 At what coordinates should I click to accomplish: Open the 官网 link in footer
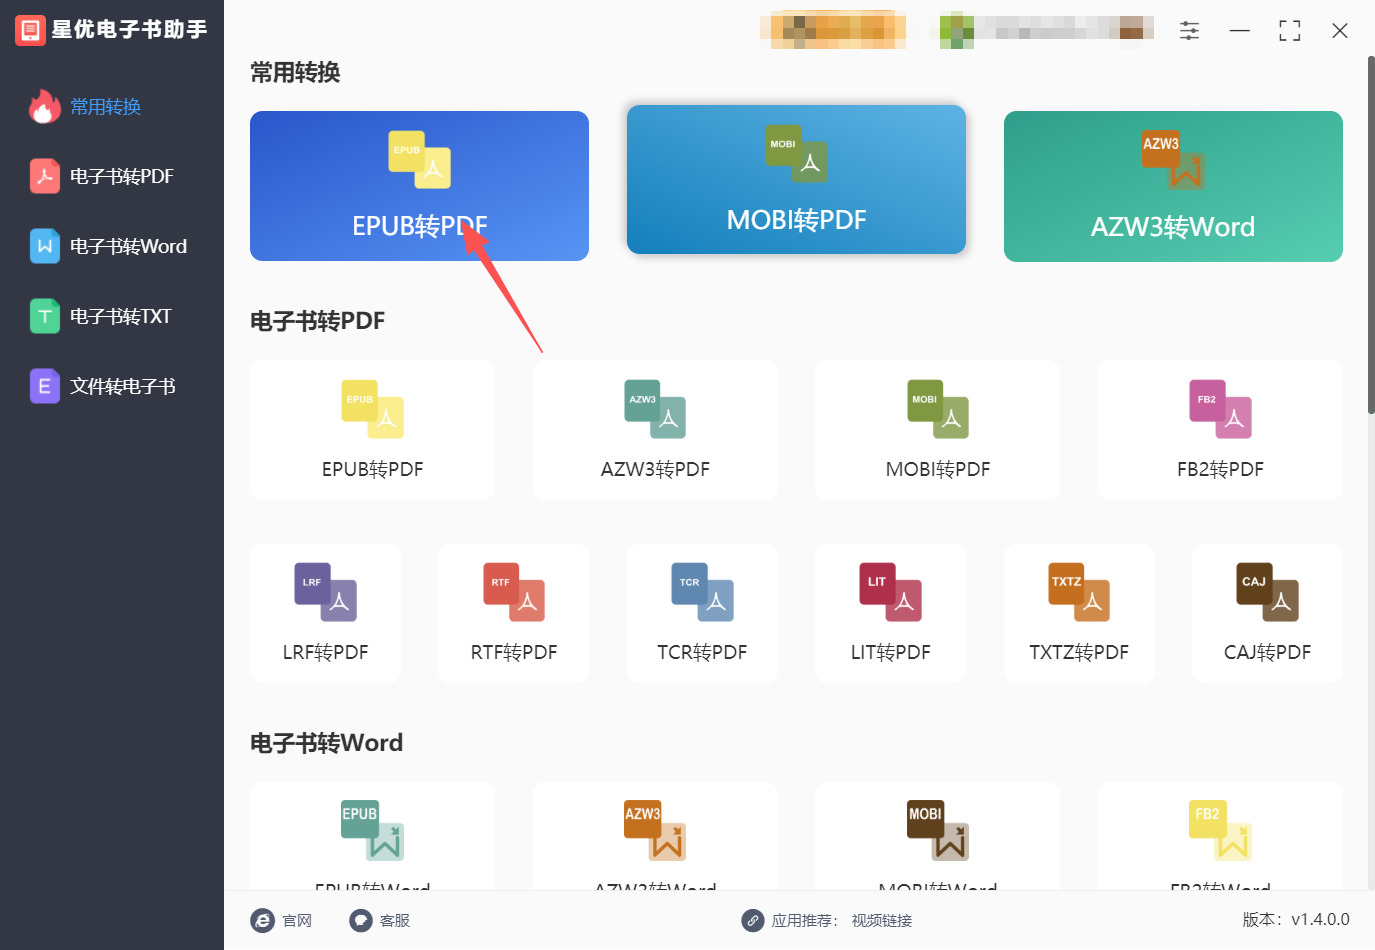(x=282, y=920)
